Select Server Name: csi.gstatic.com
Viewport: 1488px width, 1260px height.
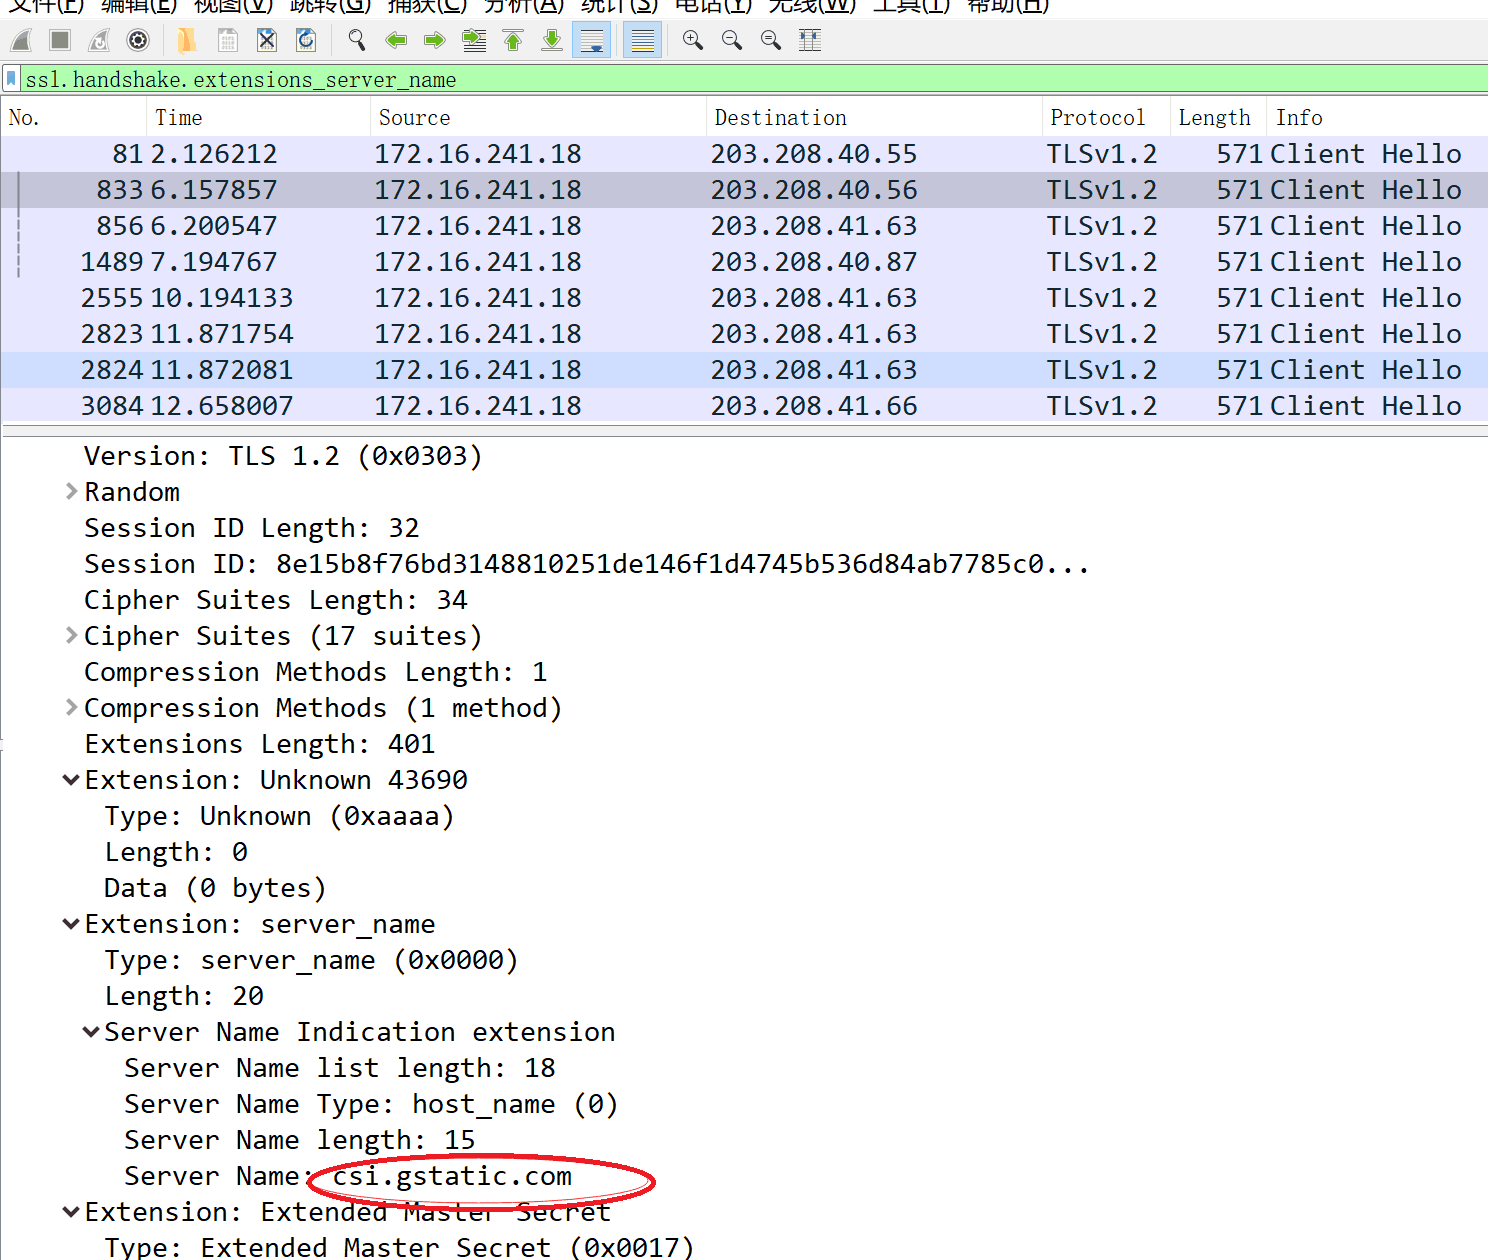348,1176
